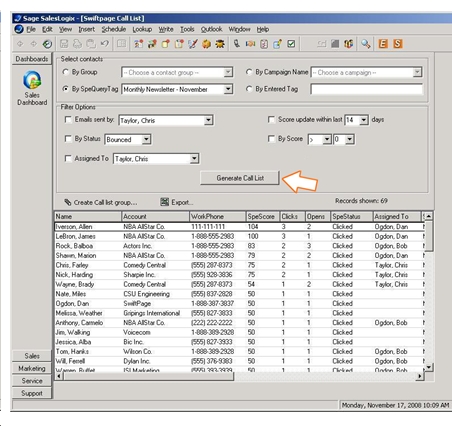Enable the Assigned To checkbox
The height and width of the screenshot is (426, 452).
[68, 159]
